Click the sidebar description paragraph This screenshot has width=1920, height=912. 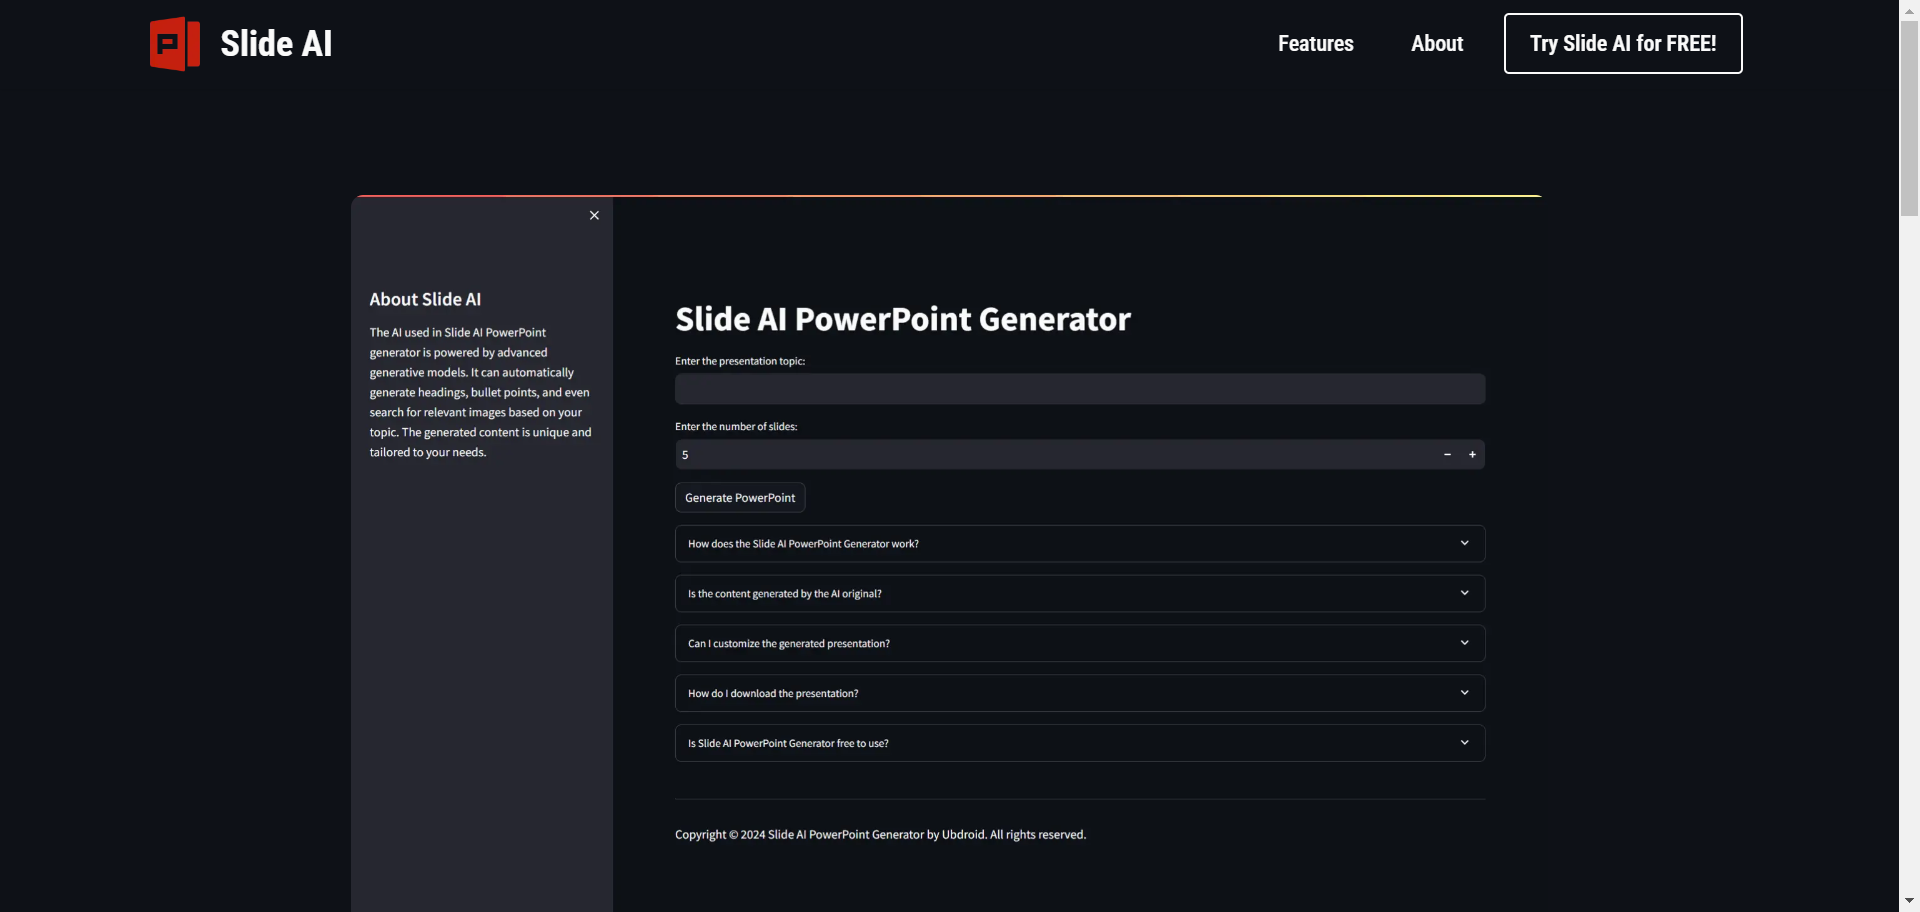[481, 393]
